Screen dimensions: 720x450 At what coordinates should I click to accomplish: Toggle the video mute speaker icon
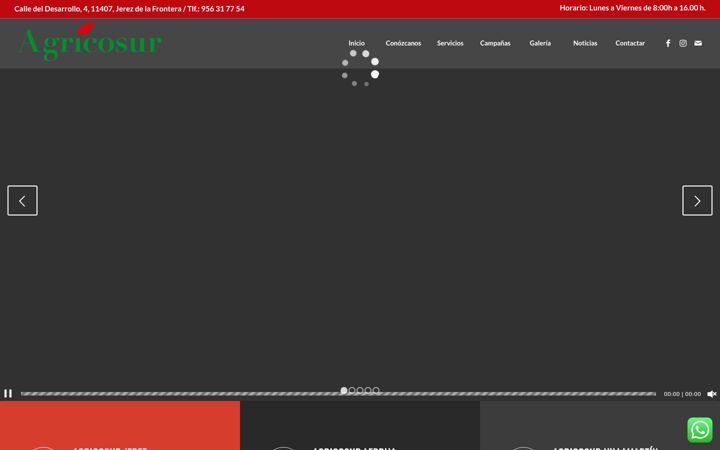tap(712, 394)
